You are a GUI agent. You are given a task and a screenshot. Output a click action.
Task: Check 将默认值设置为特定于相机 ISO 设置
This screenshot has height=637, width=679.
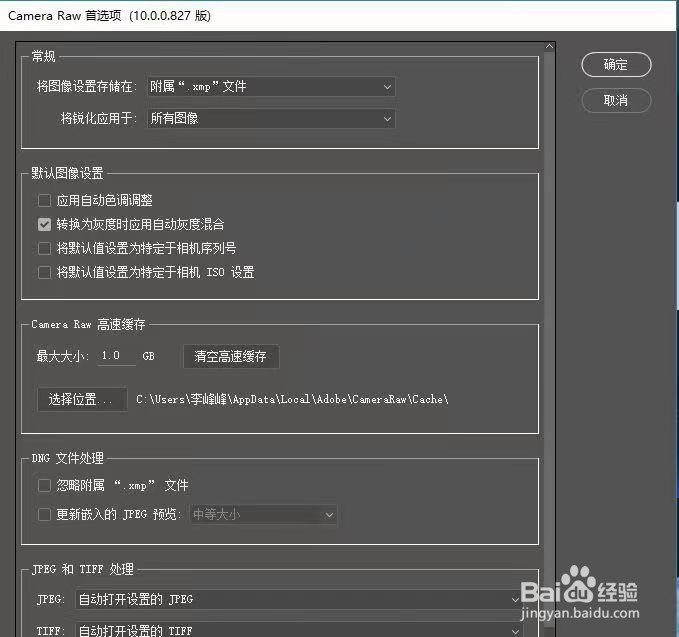(44, 272)
